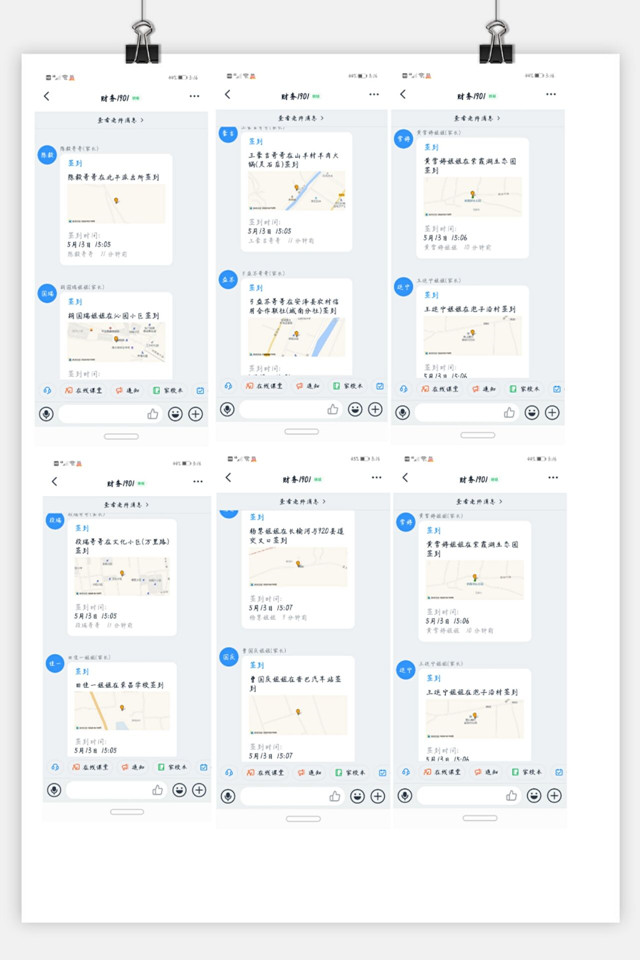Open three-dot menu in top-middle phone screen
This screenshot has width=640, height=960.
(374, 94)
